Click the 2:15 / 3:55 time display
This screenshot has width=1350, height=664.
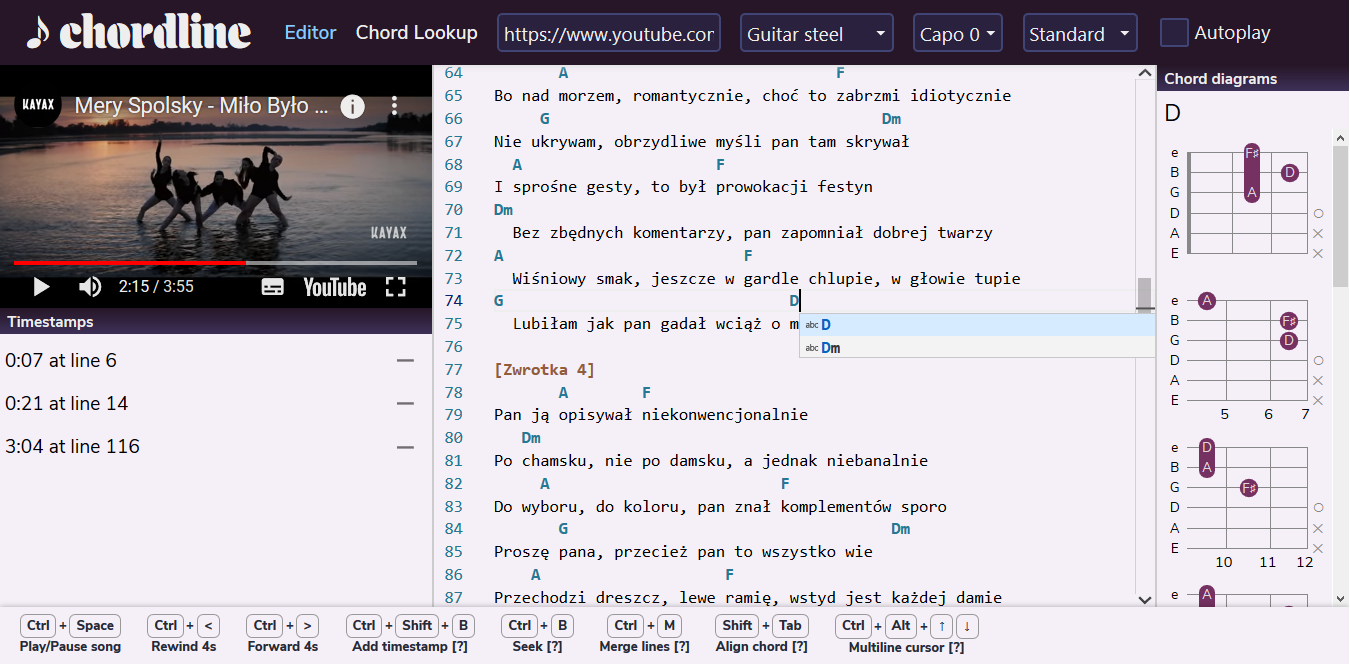(156, 287)
